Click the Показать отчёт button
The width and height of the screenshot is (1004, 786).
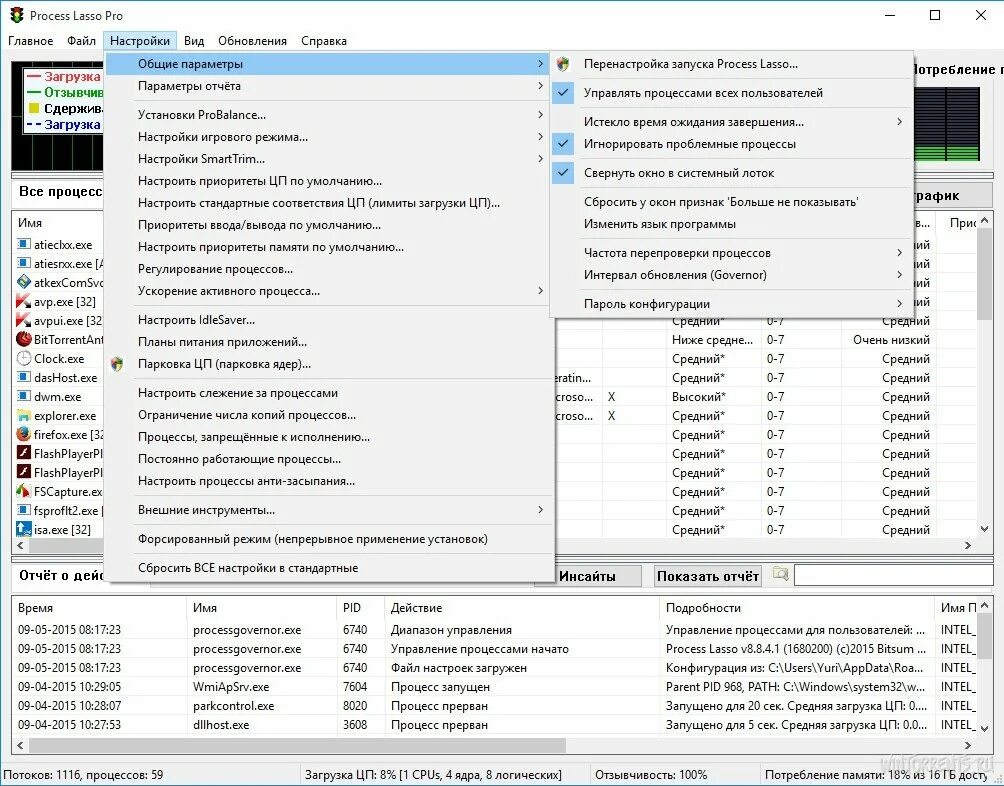coord(708,576)
